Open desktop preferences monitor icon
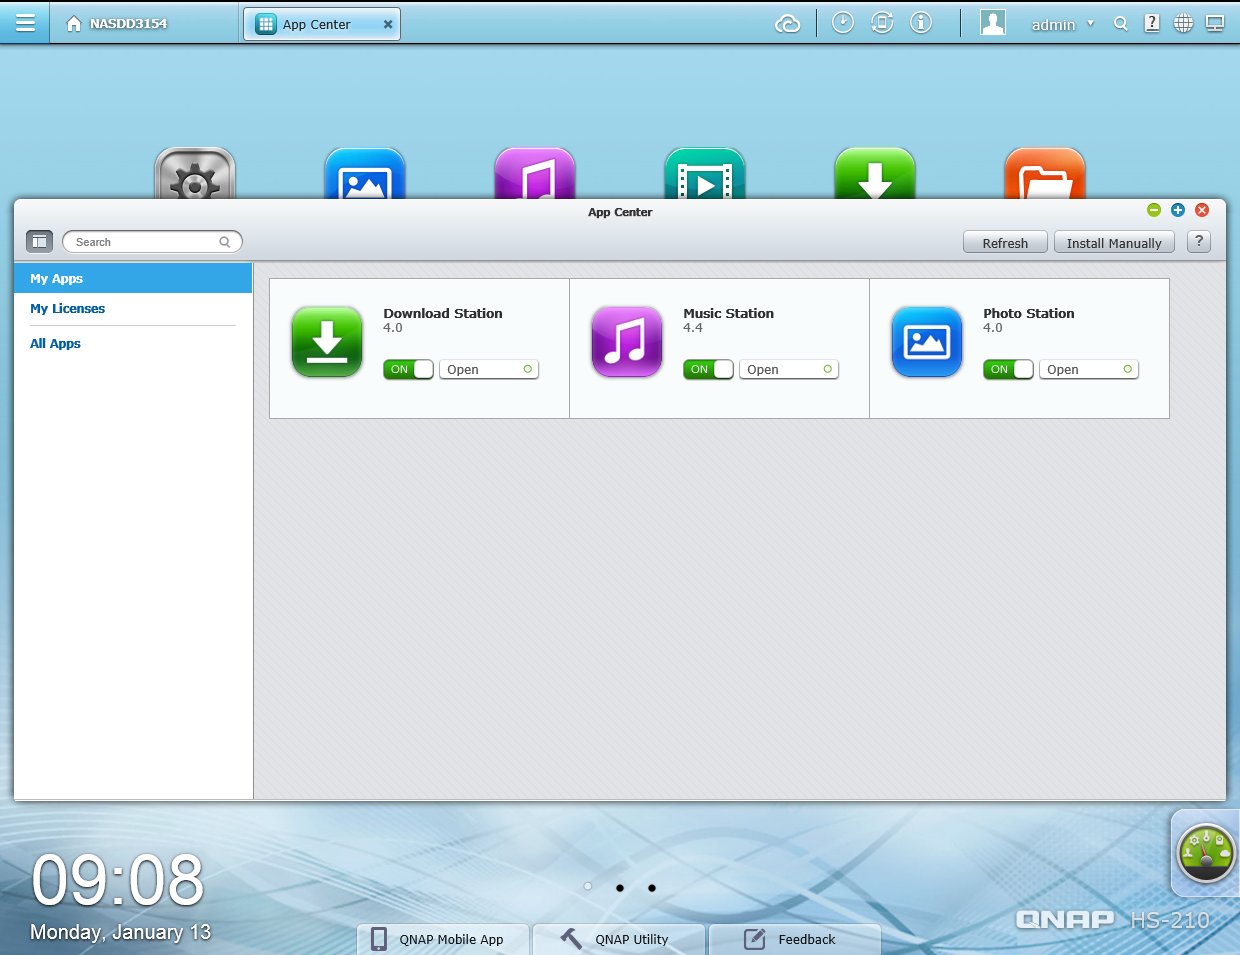This screenshot has height=955, width=1240. click(x=1215, y=23)
